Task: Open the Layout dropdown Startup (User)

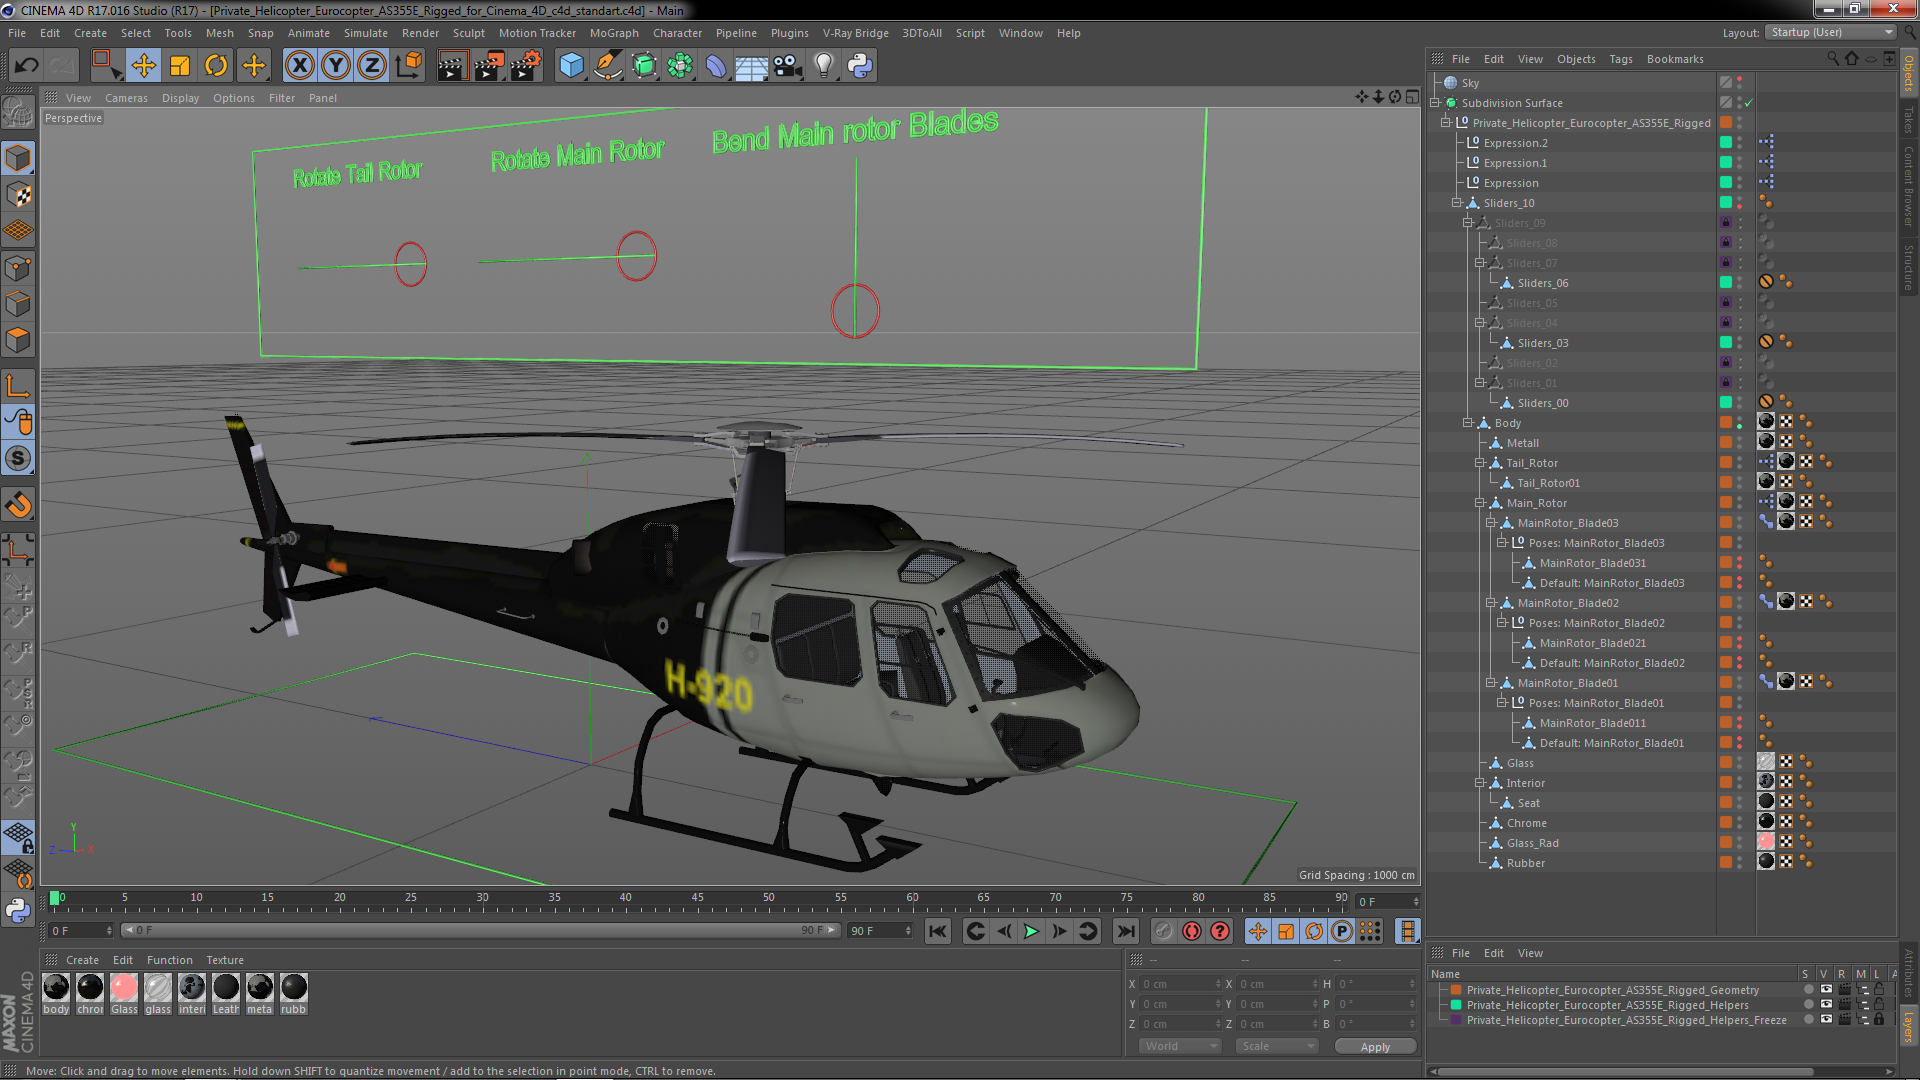Action: click(1831, 32)
